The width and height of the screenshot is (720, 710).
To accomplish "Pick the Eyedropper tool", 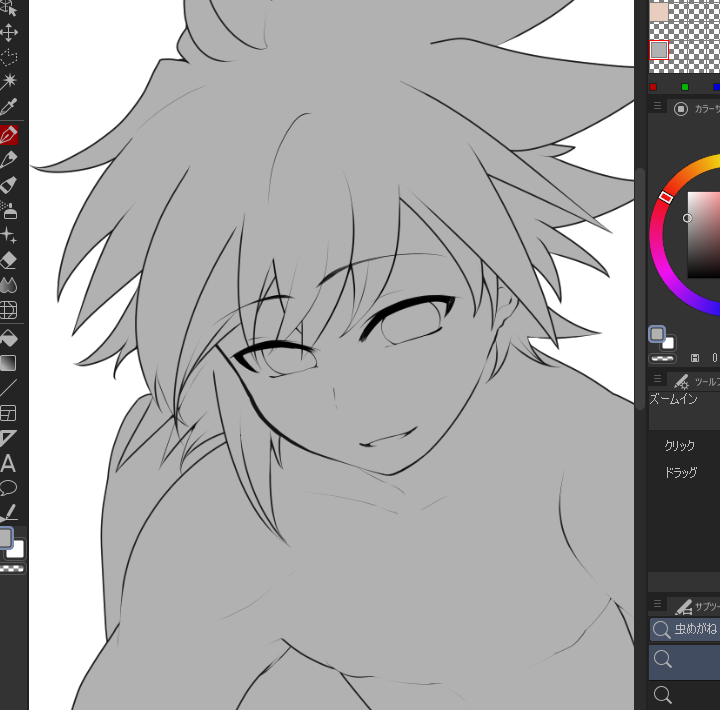I will 9,107.
